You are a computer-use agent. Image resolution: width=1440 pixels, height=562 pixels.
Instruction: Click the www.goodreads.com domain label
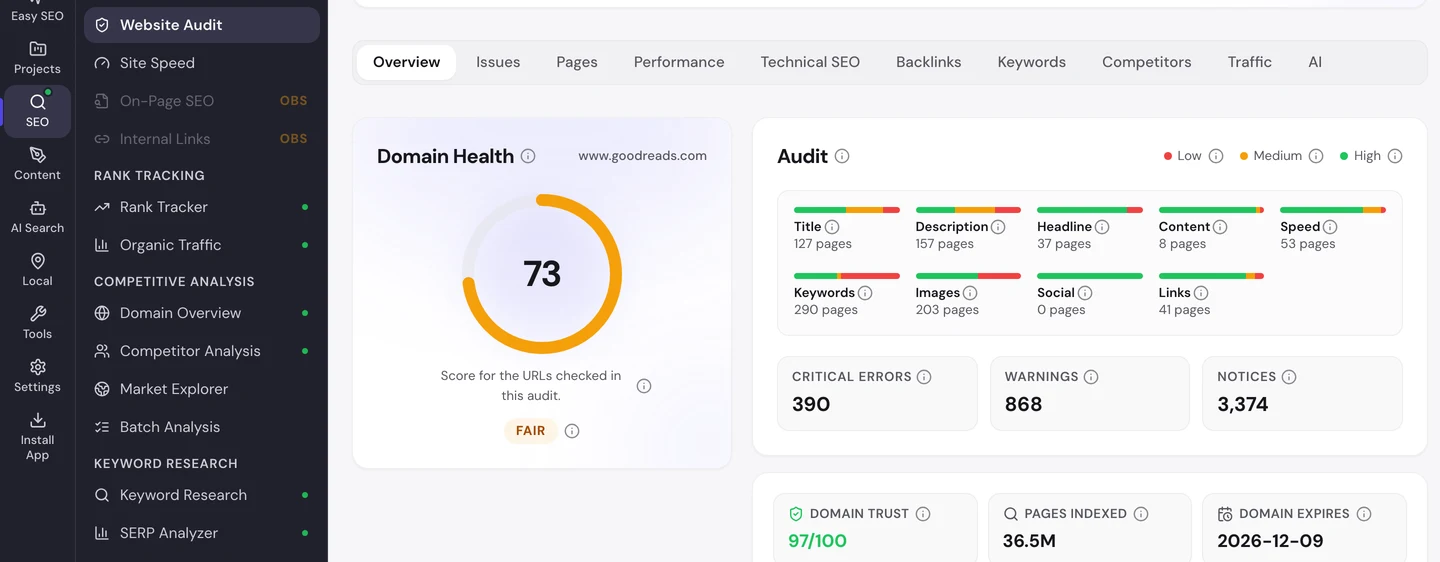coord(642,156)
